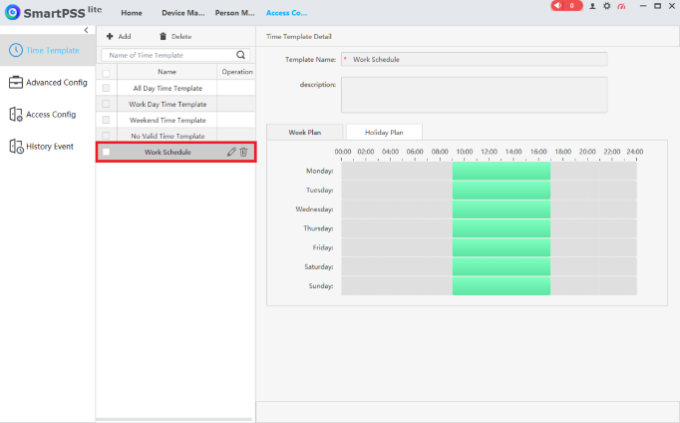This screenshot has height=423, width=680.
Task: Open History Event in the sidebar
Action: point(48,147)
